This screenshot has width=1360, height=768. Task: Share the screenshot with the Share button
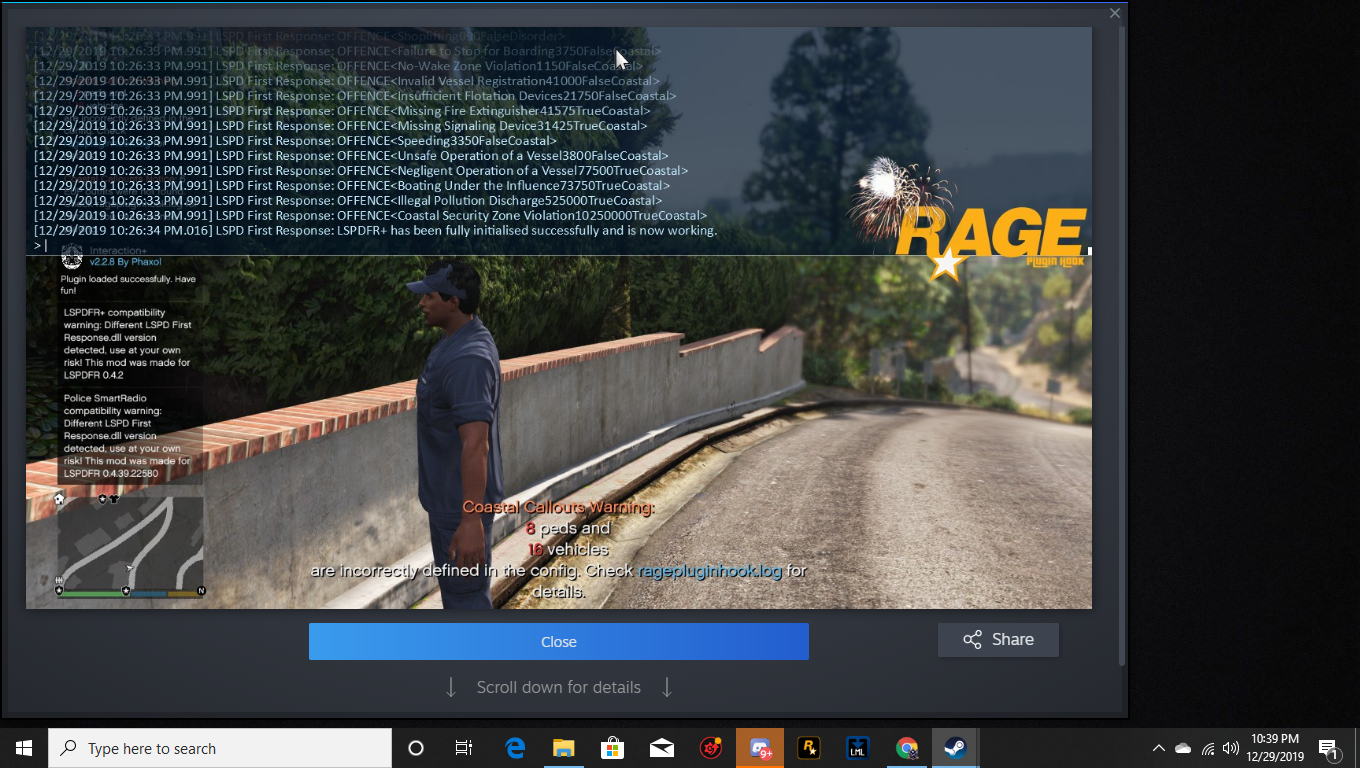coord(998,640)
